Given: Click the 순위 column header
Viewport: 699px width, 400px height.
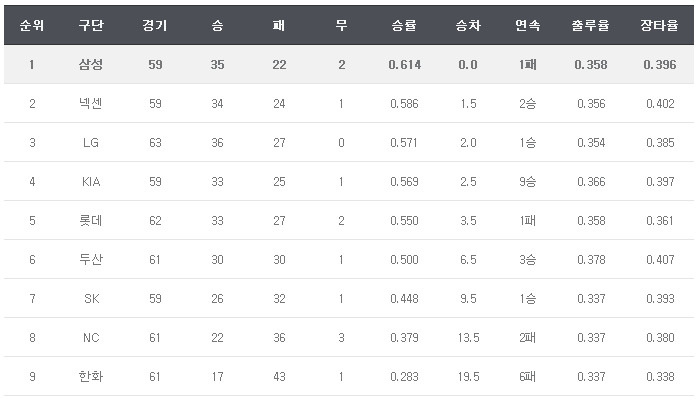Looking at the screenshot, I should [31, 25].
